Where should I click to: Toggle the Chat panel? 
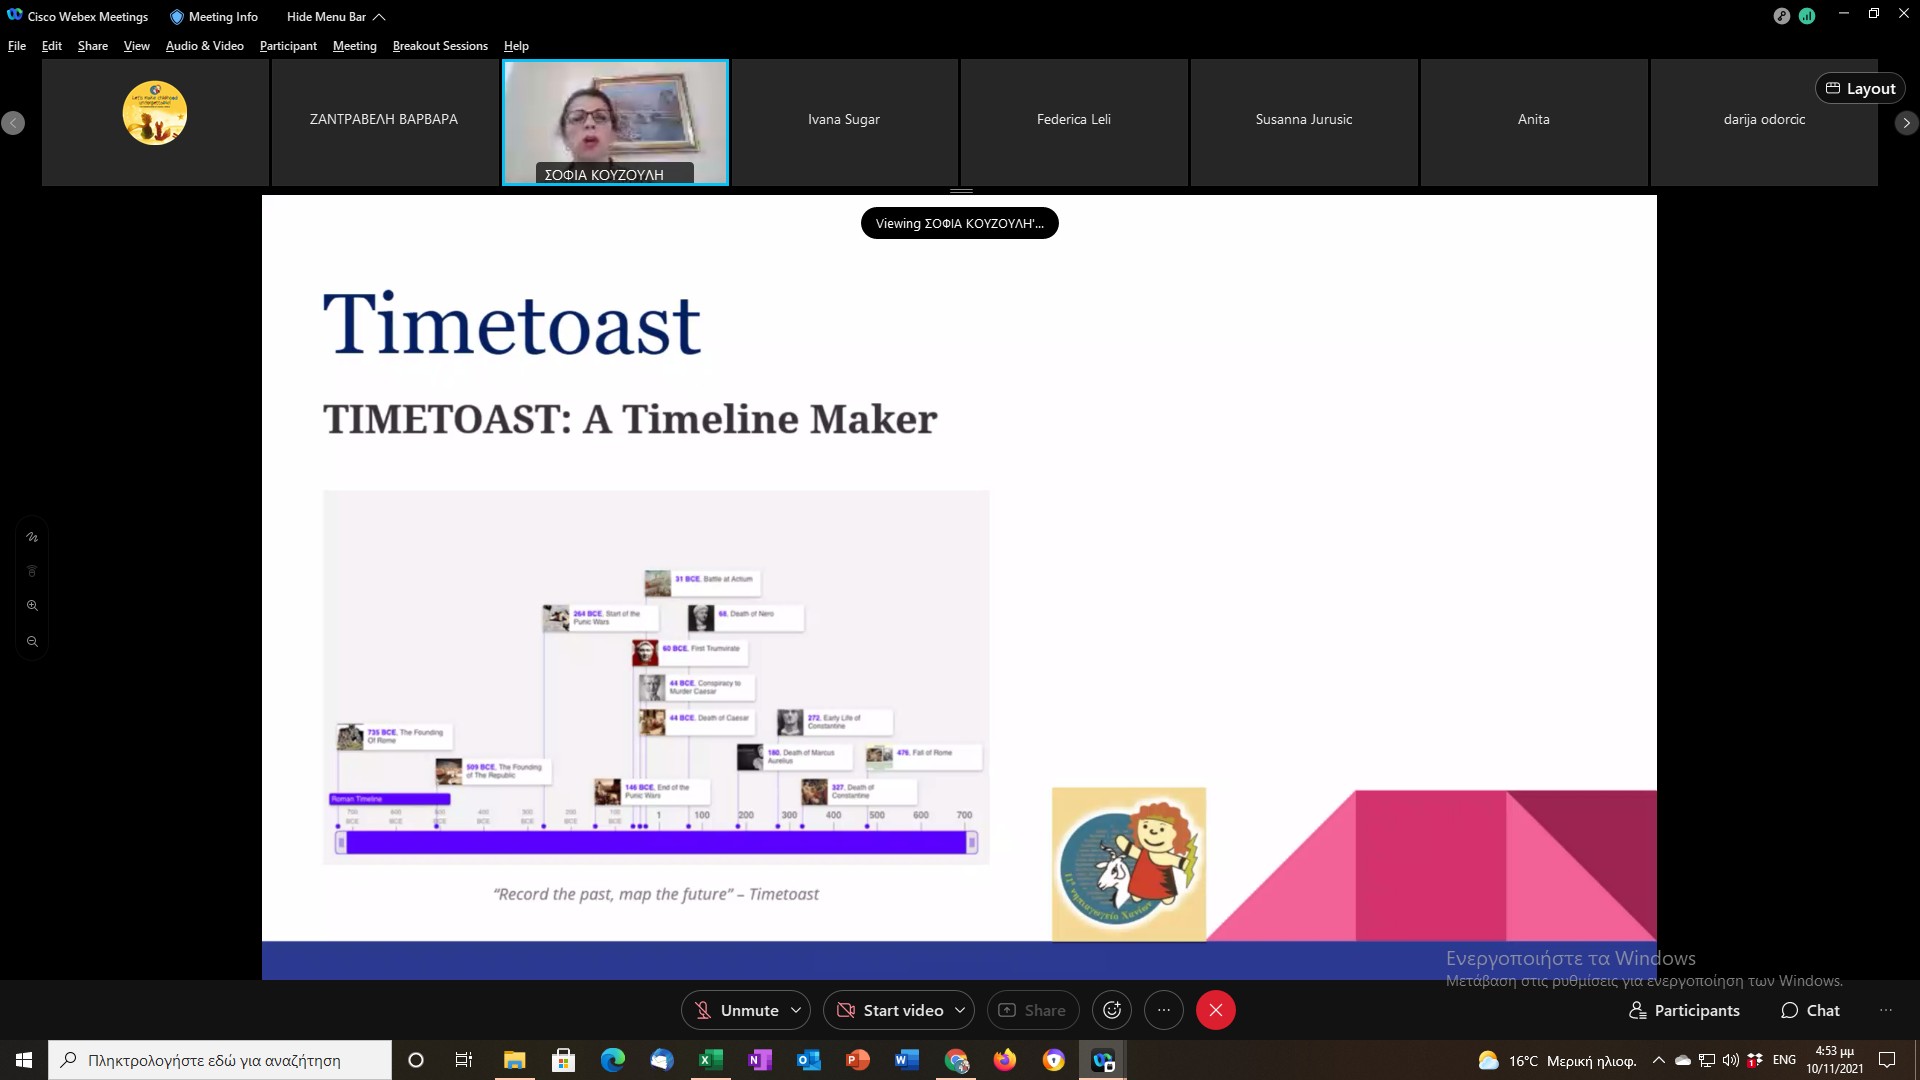[1810, 1010]
